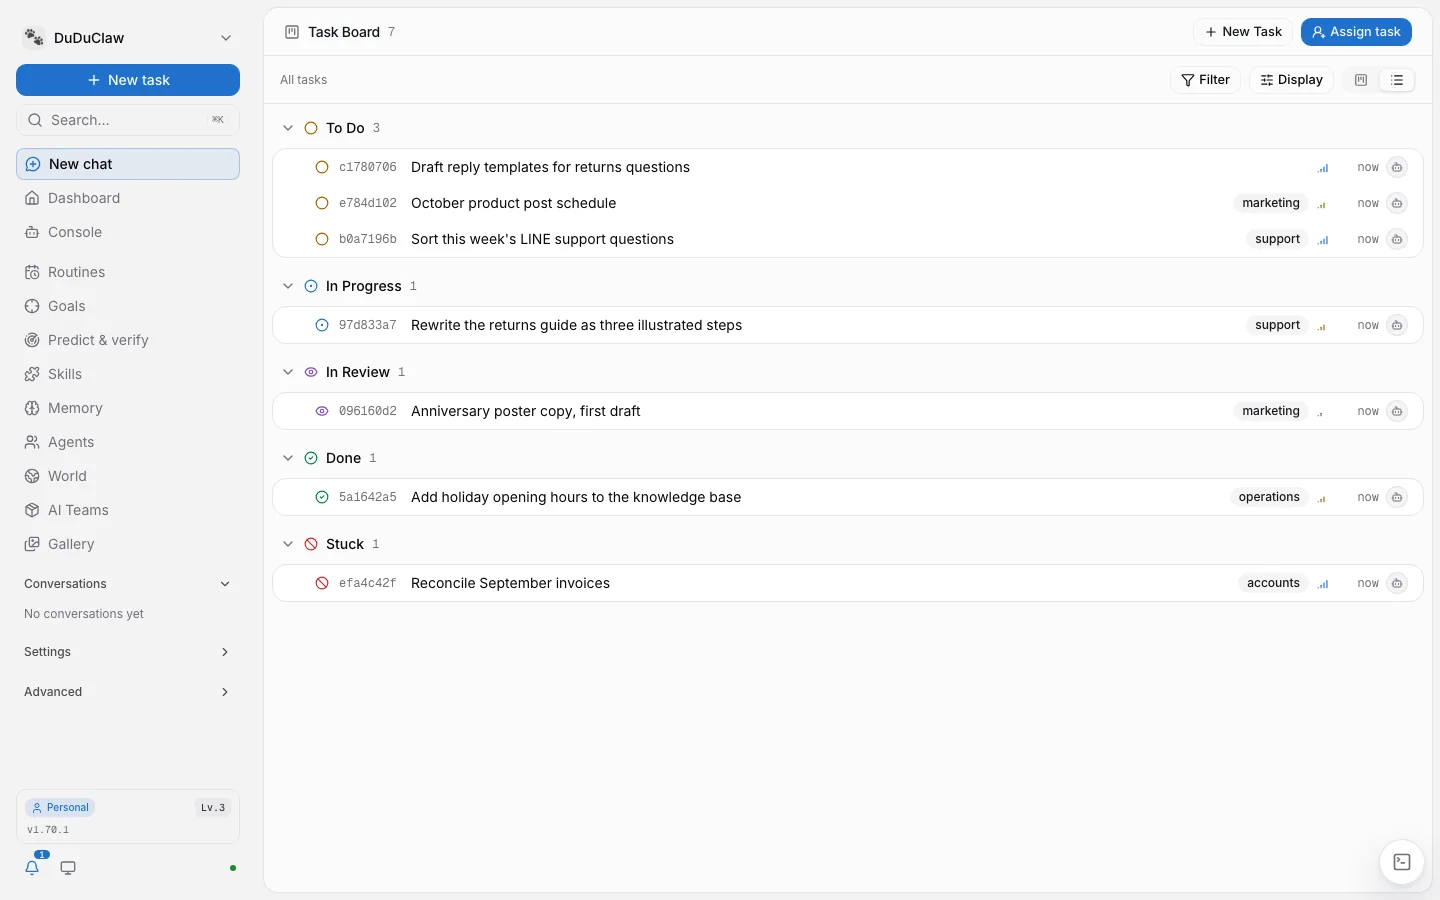Collapse the In Review group

(x=288, y=372)
